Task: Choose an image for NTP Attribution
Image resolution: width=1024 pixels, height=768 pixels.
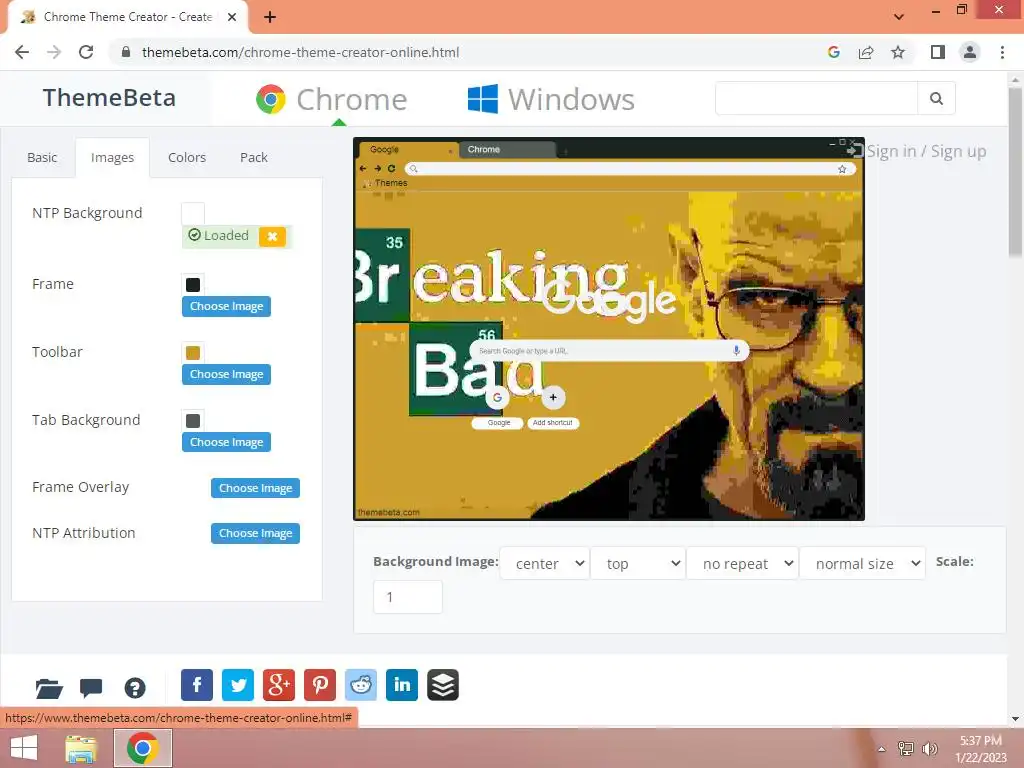Action: coord(255,533)
